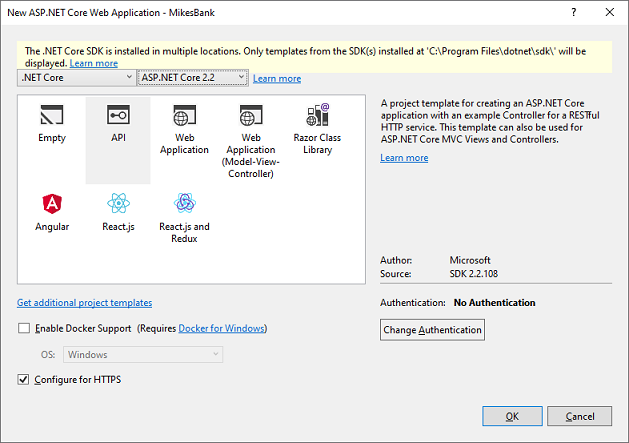Screen dimensions: 629x443
Task: Click the Microsoft author value
Action: (470, 260)
